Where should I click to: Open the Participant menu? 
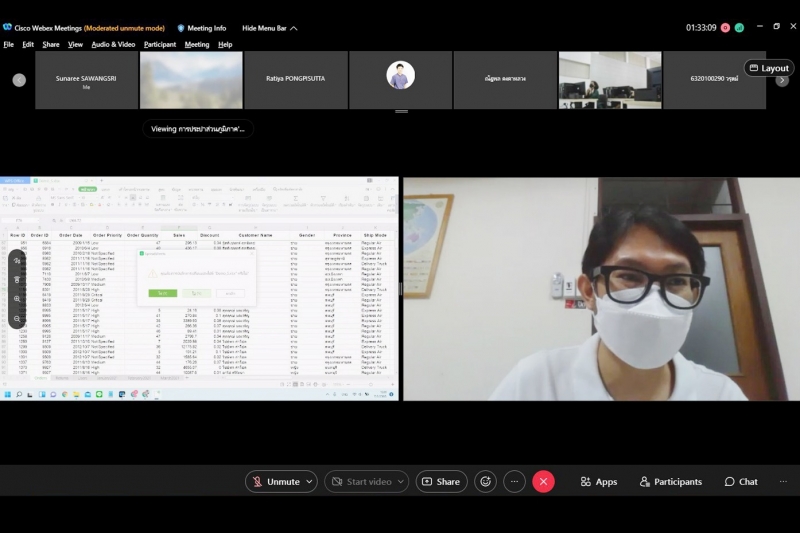click(x=160, y=45)
